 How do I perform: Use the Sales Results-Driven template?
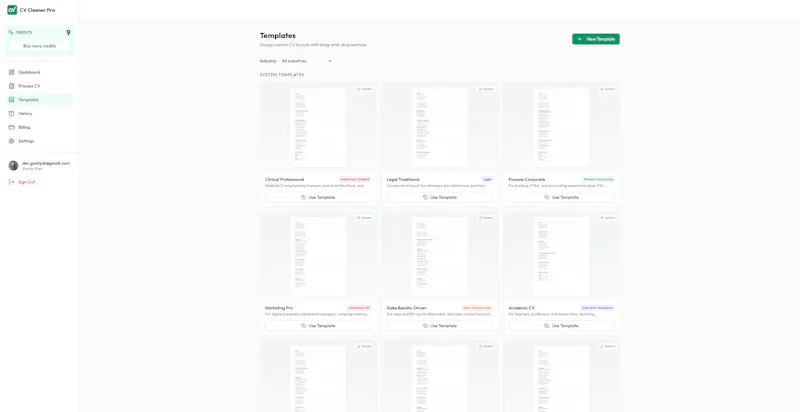click(440, 326)
